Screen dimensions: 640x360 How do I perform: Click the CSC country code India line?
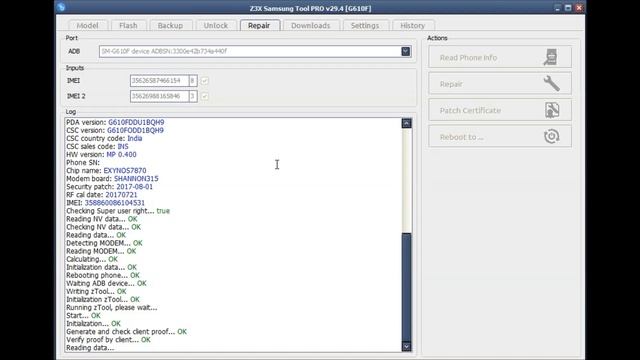point(104,138)
